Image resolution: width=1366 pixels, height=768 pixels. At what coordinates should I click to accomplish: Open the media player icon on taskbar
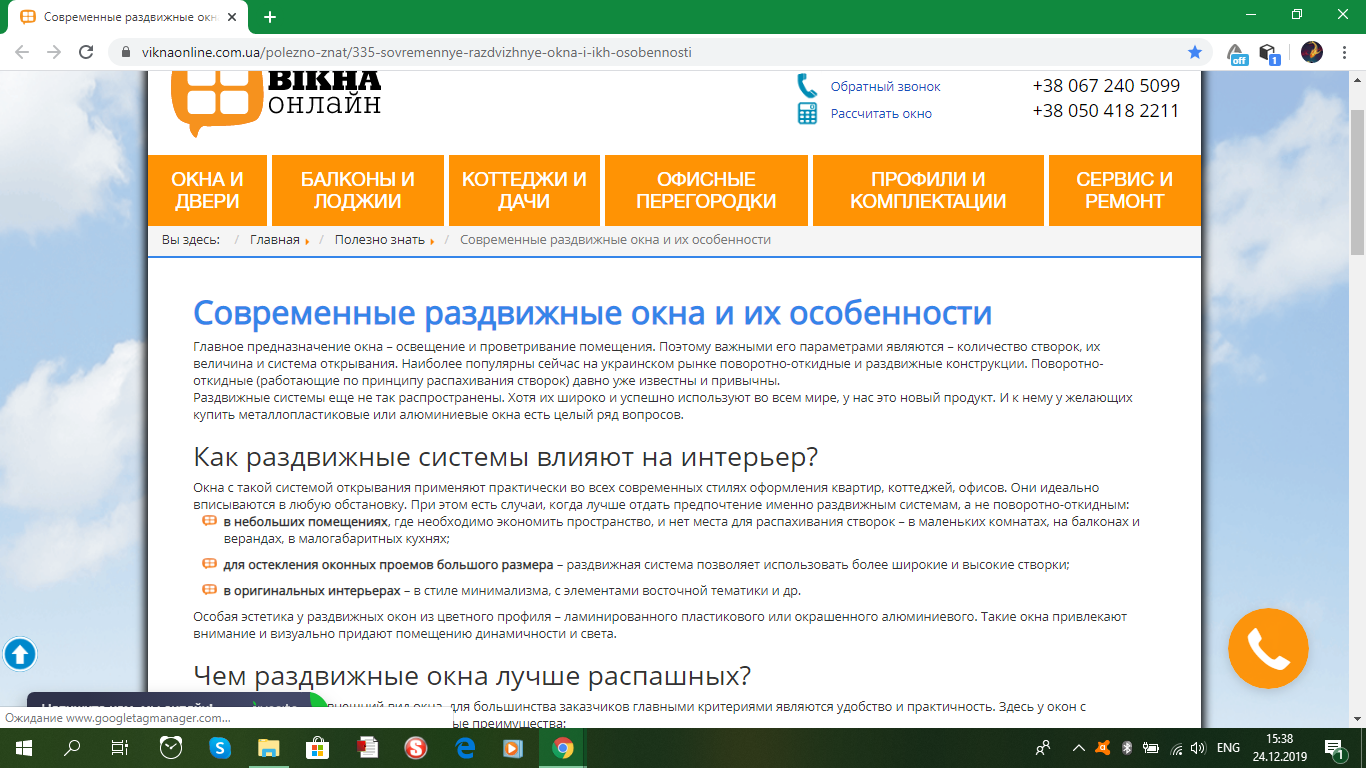(513, 747)
